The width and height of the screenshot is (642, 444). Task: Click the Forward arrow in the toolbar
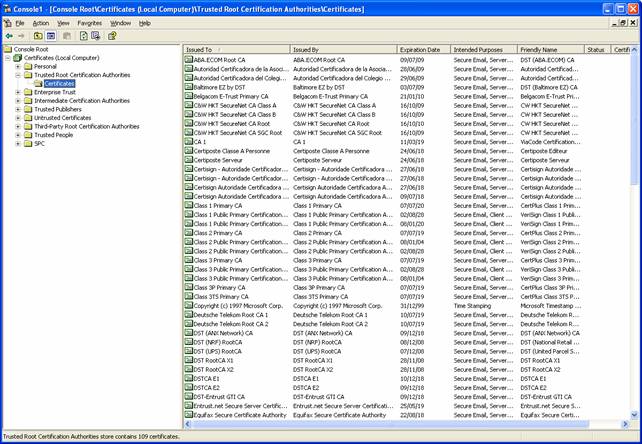(21, 36)
